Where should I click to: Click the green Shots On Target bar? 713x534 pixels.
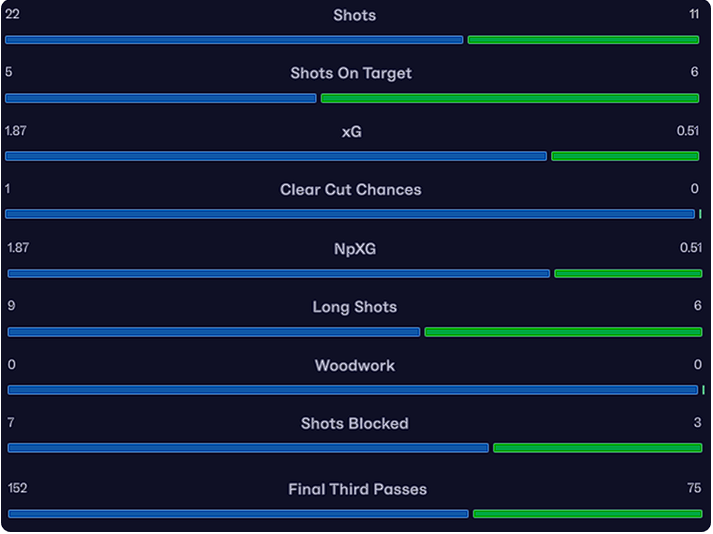(510, 98)
